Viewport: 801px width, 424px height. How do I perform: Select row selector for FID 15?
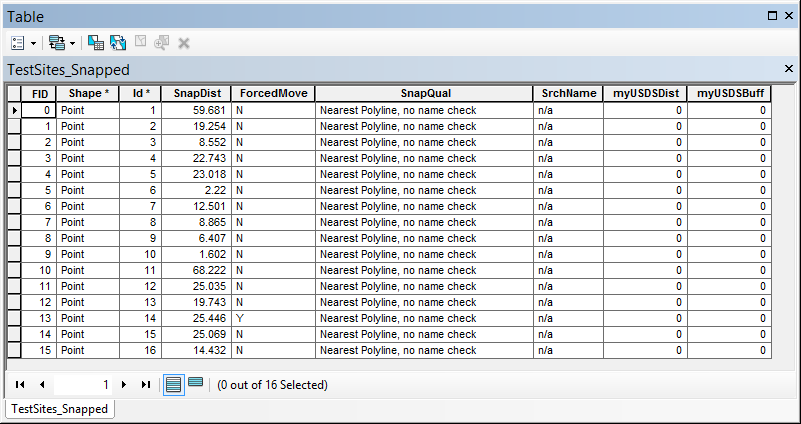tap(14, 350)
